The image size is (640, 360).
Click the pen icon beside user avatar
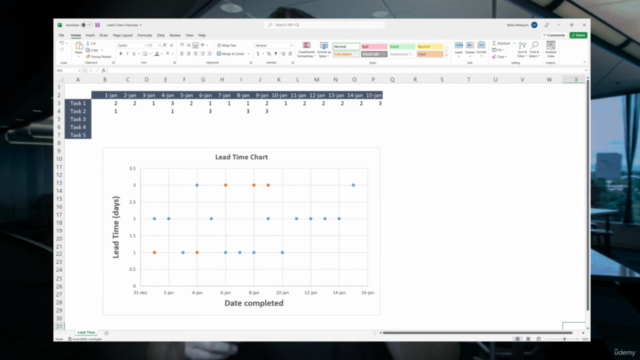(x=547, y=25)
